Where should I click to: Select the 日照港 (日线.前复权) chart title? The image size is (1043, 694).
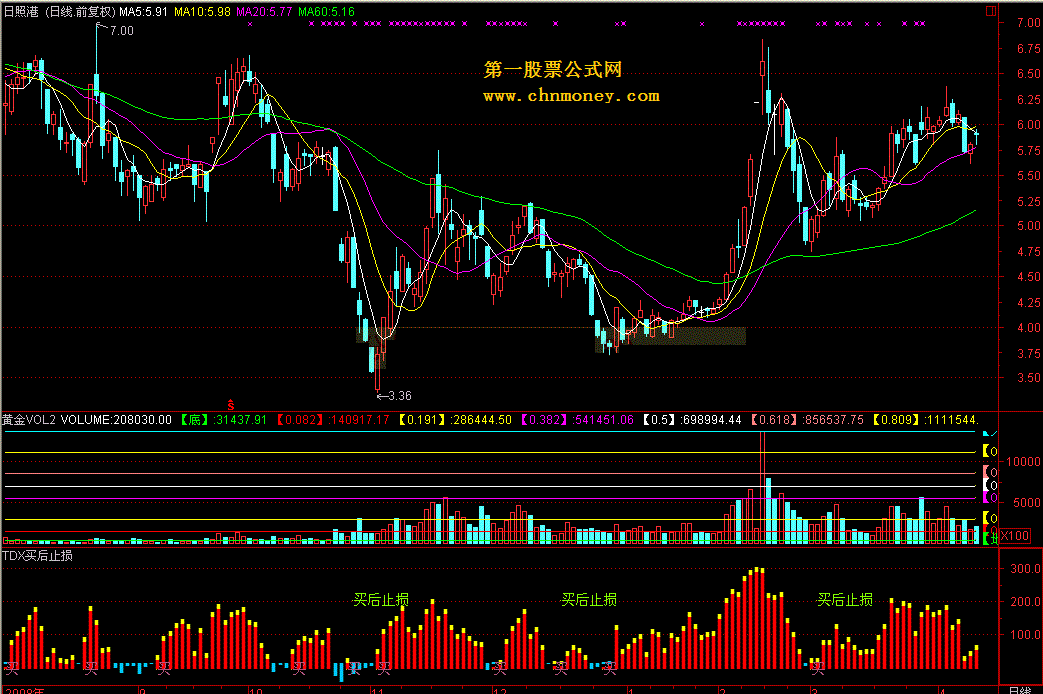pyautogui.click(x=60, y=11)
